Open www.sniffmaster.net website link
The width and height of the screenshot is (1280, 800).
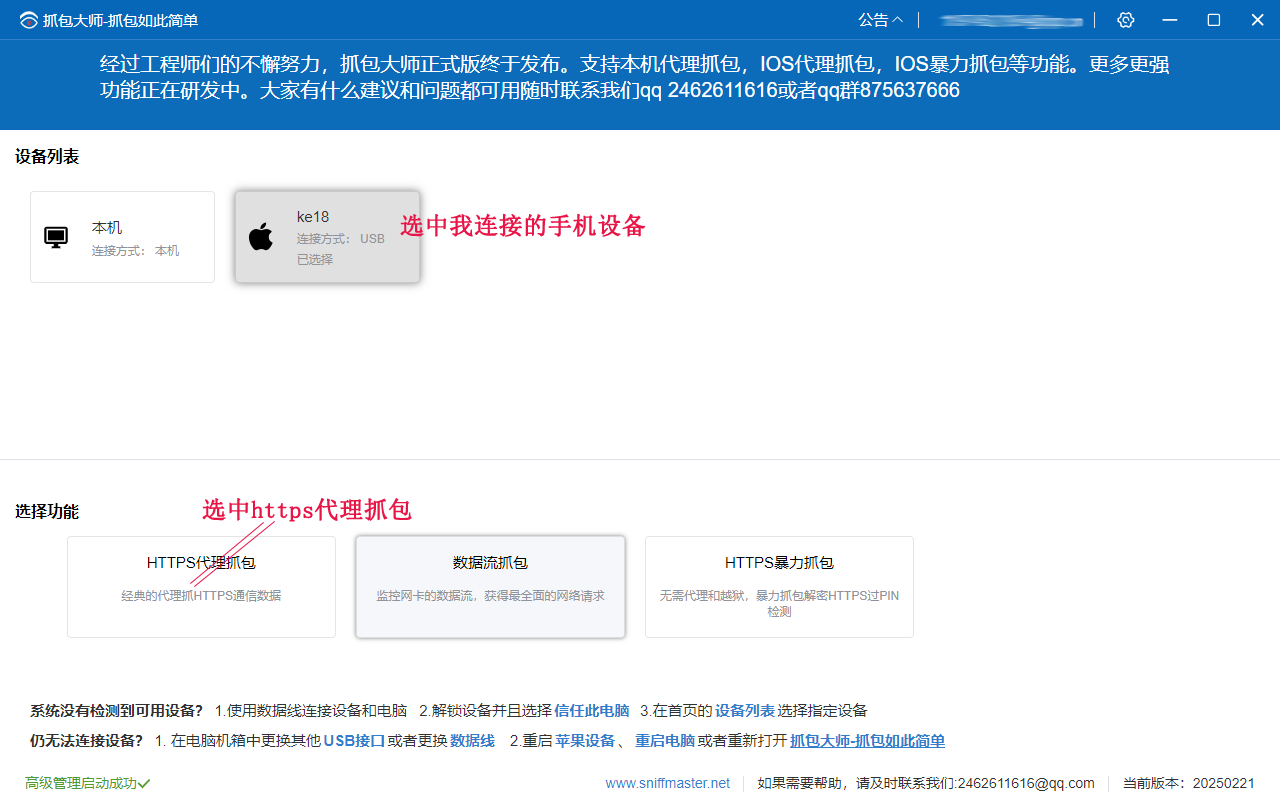[x=668, y=783]
